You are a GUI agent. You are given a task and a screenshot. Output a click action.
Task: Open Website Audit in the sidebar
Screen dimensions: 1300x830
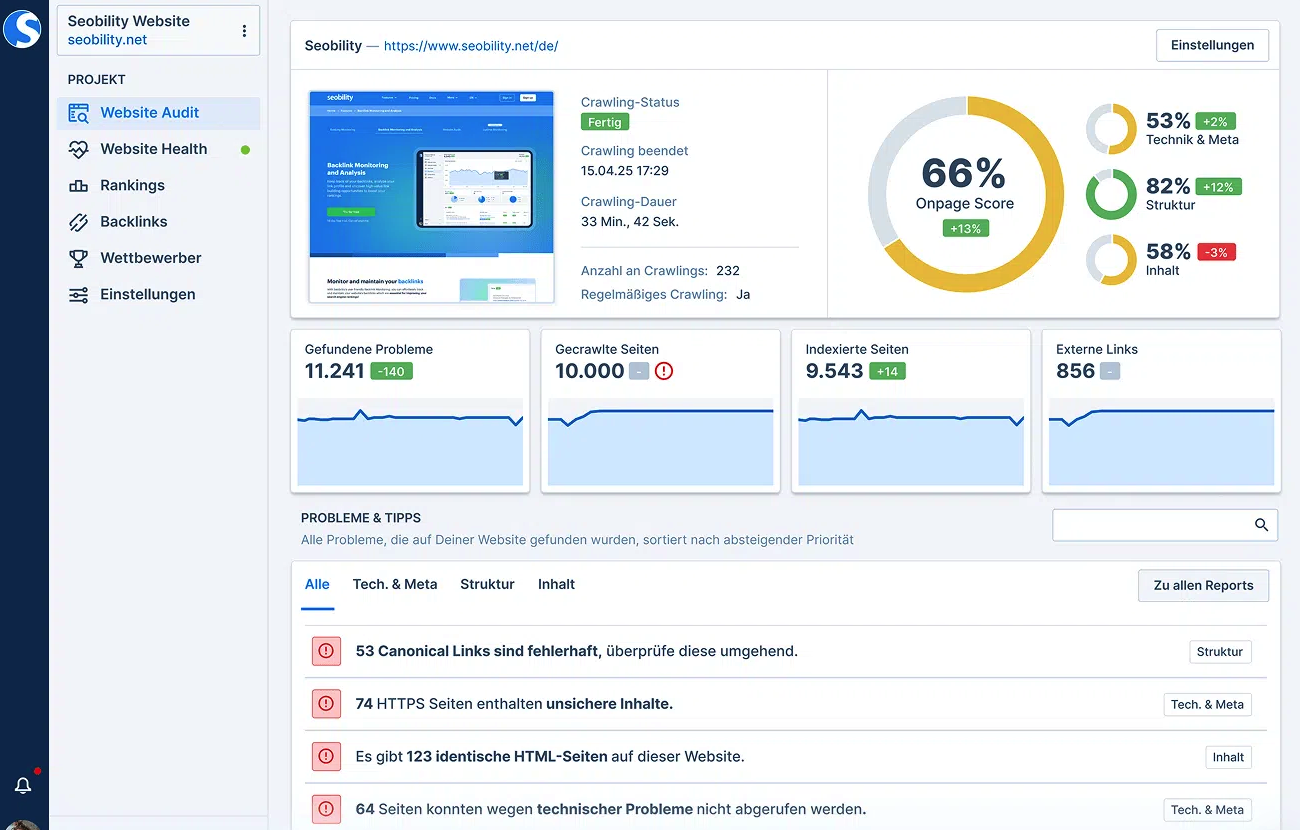[x=158, y=113]
